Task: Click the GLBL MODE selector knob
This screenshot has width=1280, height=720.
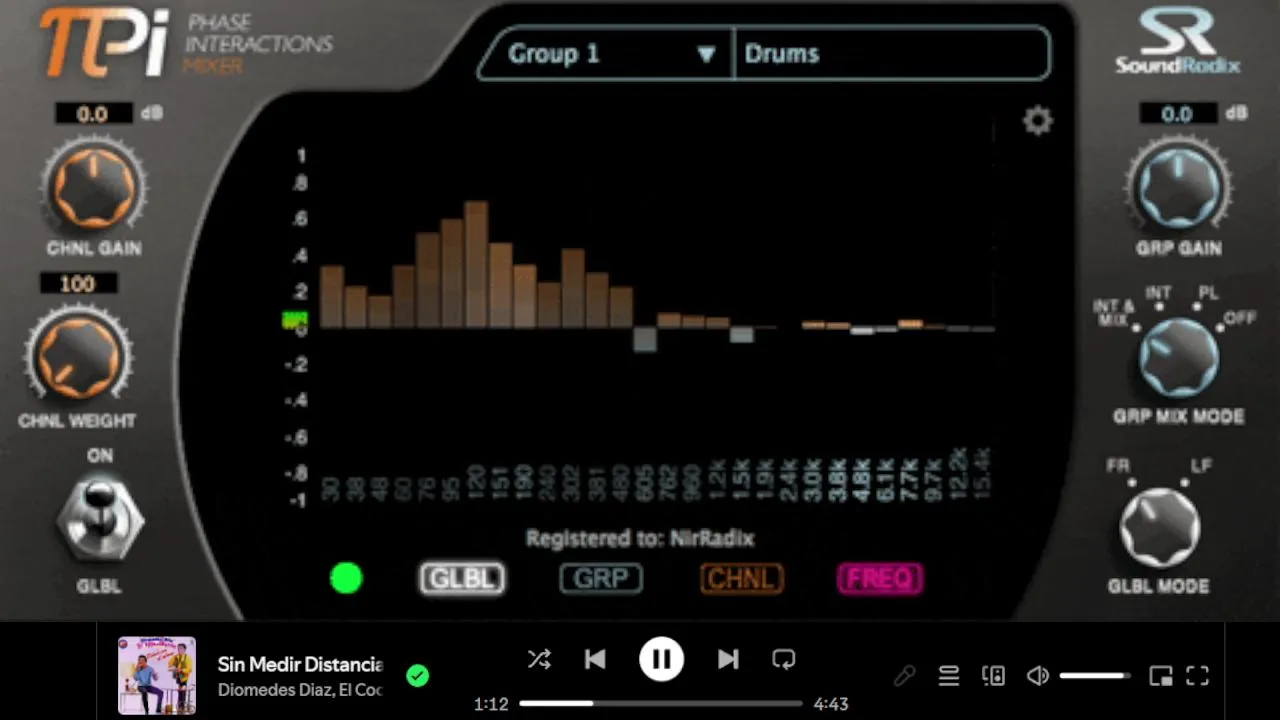Action: pyautogui.click(x=1159, y=529)
